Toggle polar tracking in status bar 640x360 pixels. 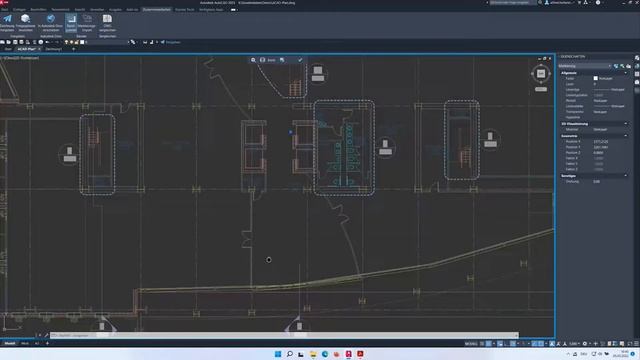(513, 344)
